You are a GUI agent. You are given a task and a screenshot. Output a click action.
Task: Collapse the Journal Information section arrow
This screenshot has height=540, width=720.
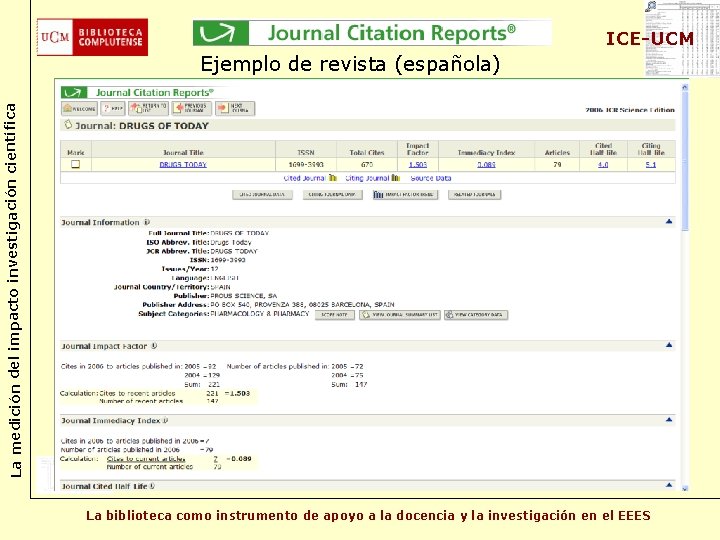tap(669, 221)
